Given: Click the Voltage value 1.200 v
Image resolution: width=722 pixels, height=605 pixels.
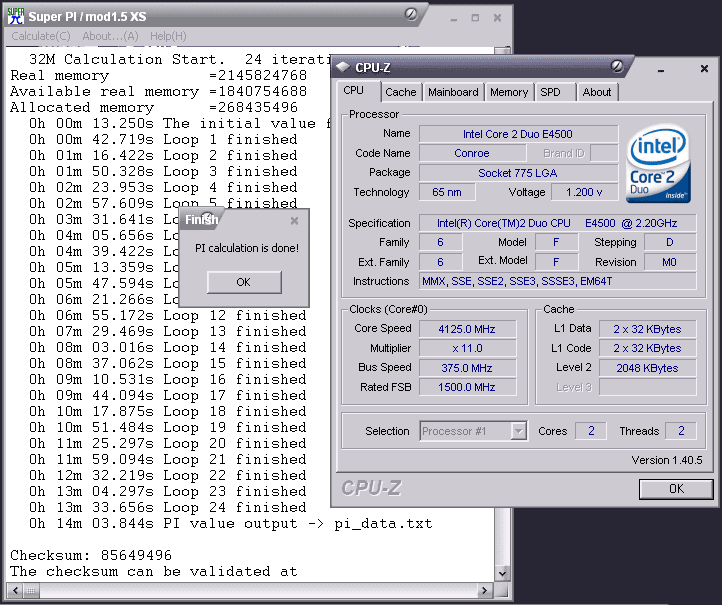Looking at the screenshot, I should tap(584, 192).
